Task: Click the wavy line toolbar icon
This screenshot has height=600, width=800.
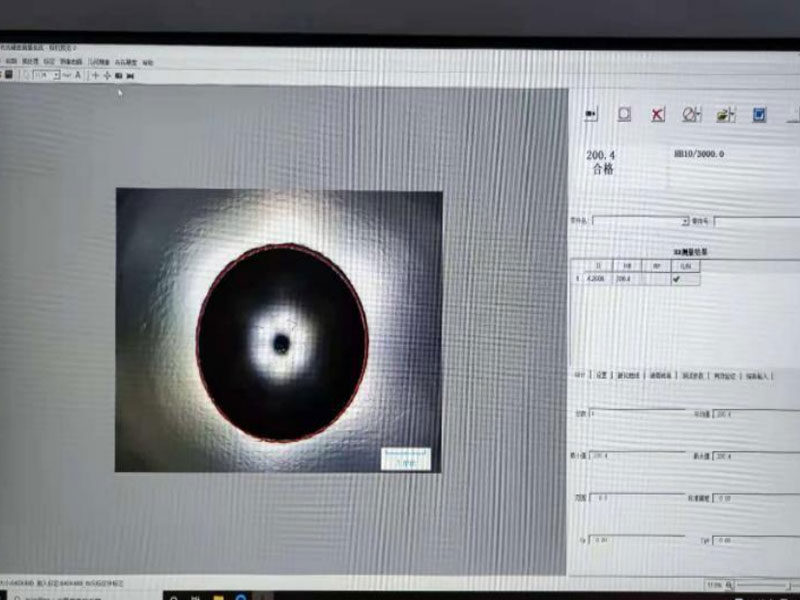Action: pos(66,76)
